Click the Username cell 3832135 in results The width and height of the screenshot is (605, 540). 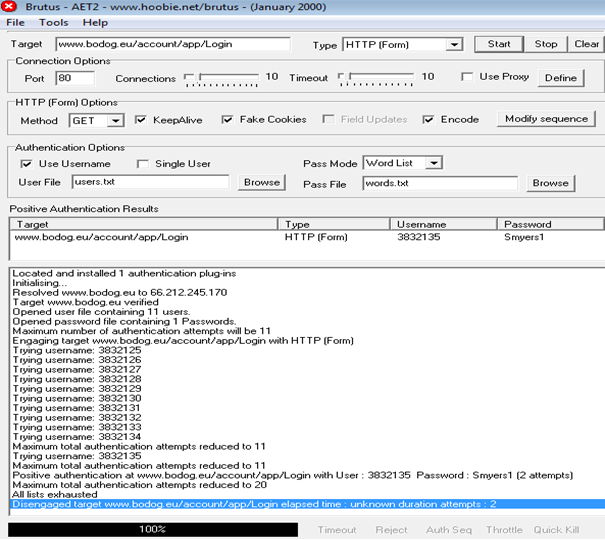(419, 237)
